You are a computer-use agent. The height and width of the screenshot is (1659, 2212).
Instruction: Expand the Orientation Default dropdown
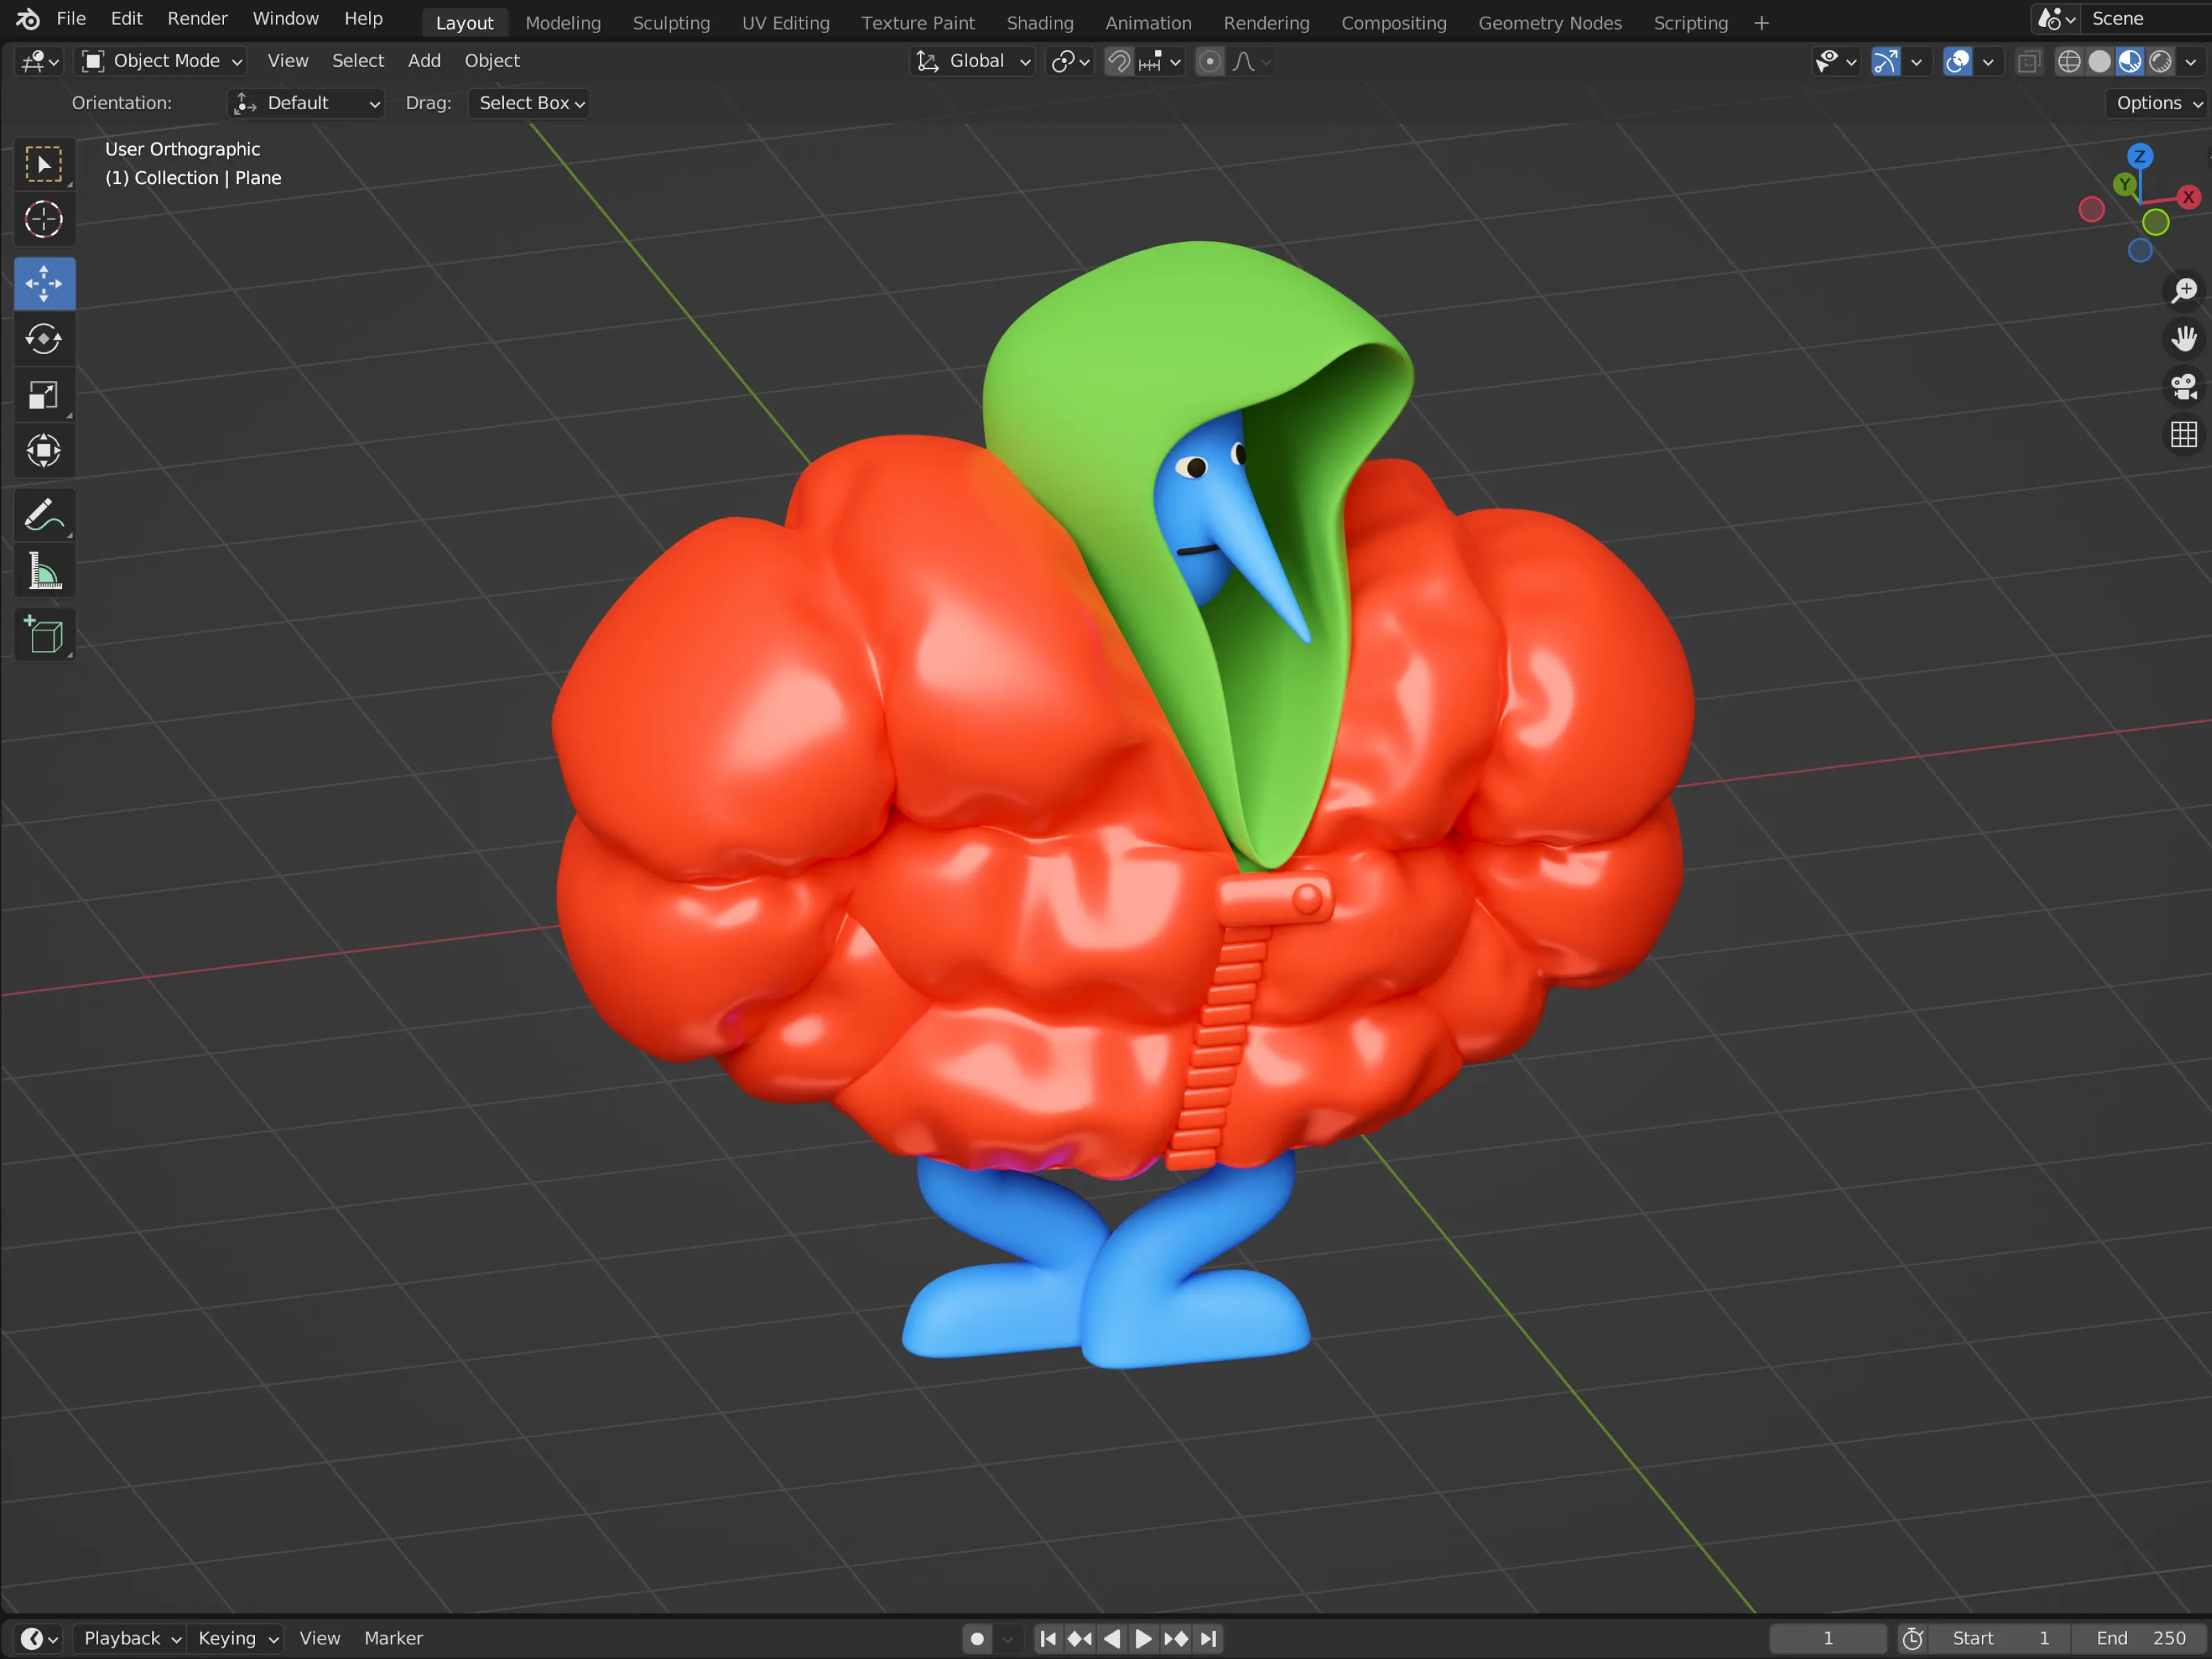306,103
